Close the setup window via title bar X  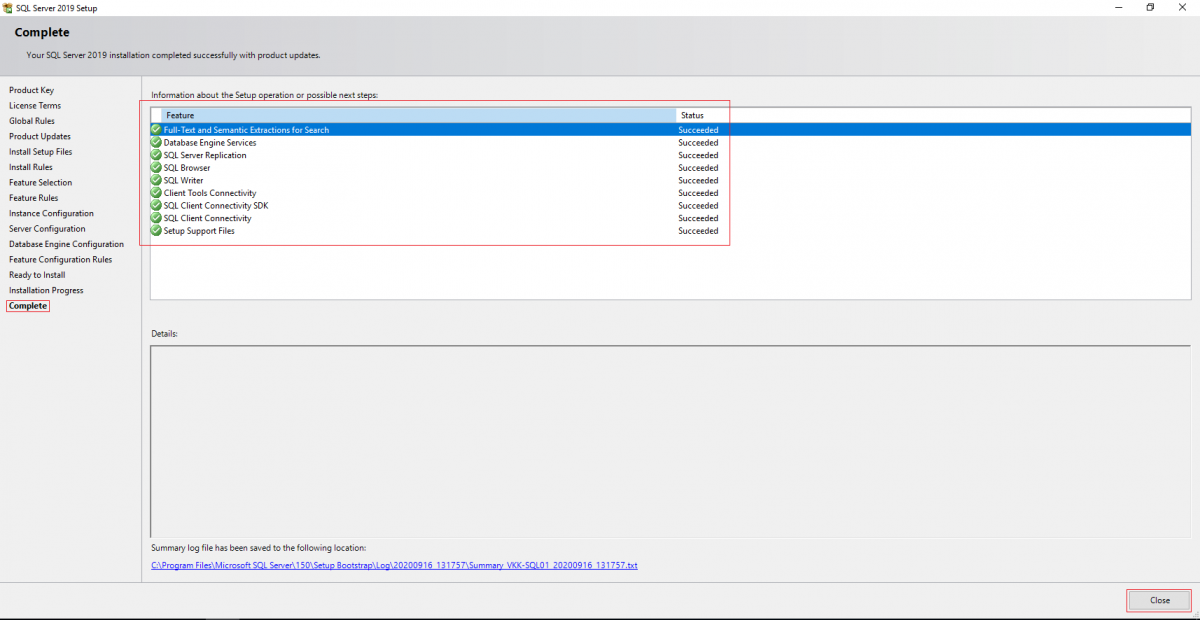tap(1183, 7)
